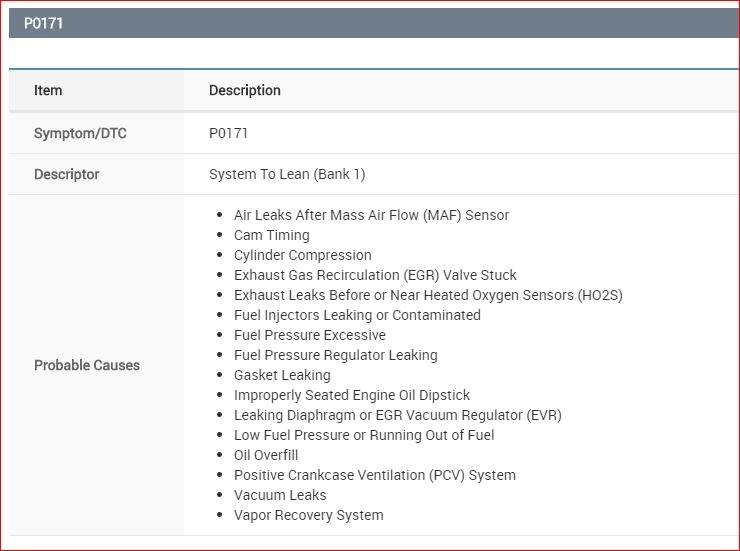Select Low Fuel Pressure or Running Out of Fuel
The width and height of the screenshot is (740, 551).
point(364,435)
